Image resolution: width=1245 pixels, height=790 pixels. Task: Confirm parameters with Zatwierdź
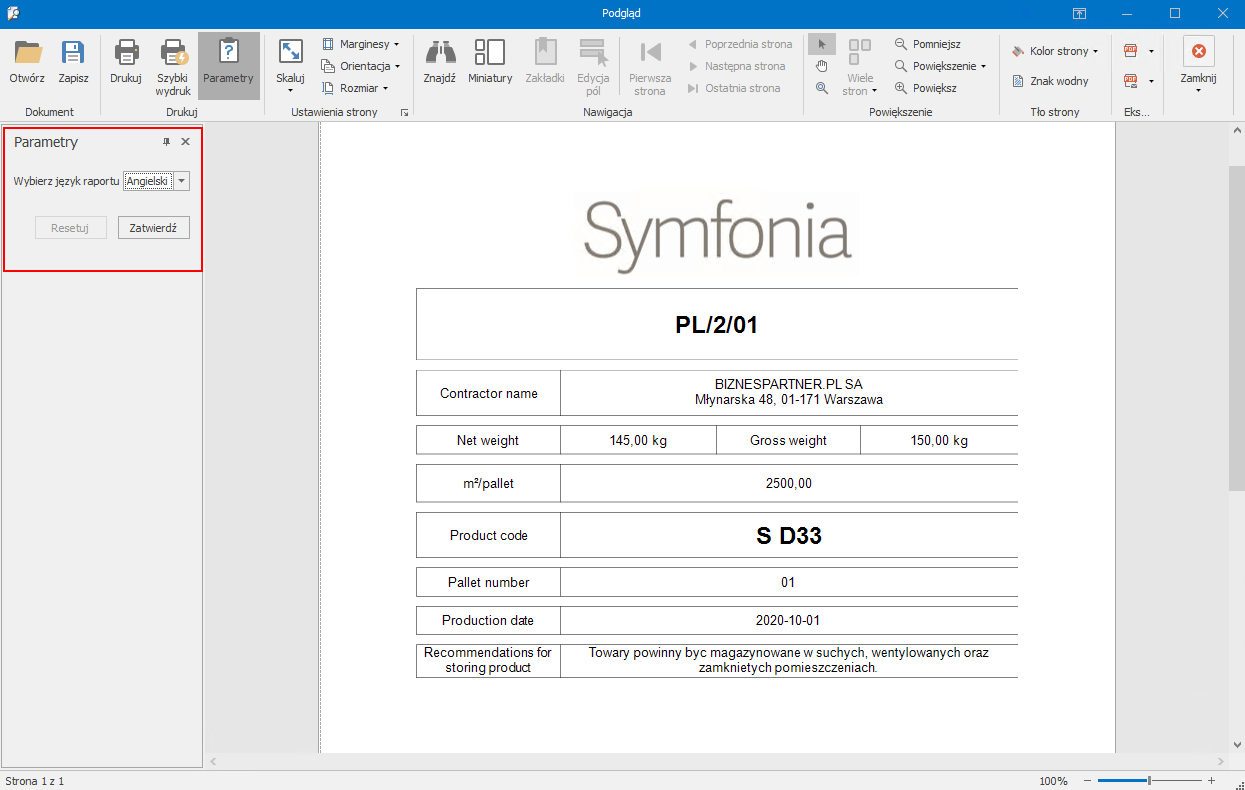click(x=154, y=228)
